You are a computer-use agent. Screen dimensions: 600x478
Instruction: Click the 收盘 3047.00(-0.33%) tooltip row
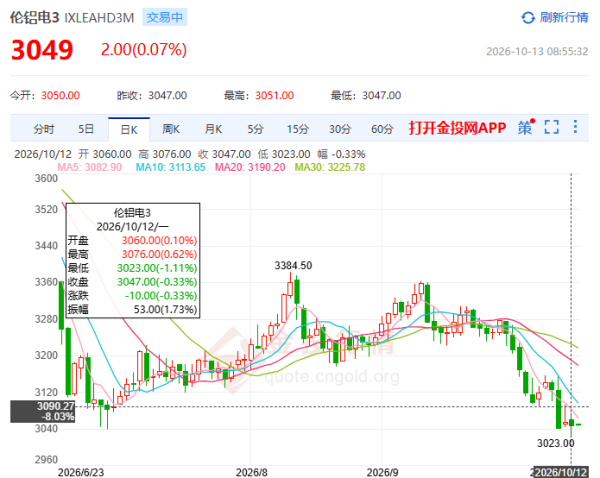(x=132, y=282)
